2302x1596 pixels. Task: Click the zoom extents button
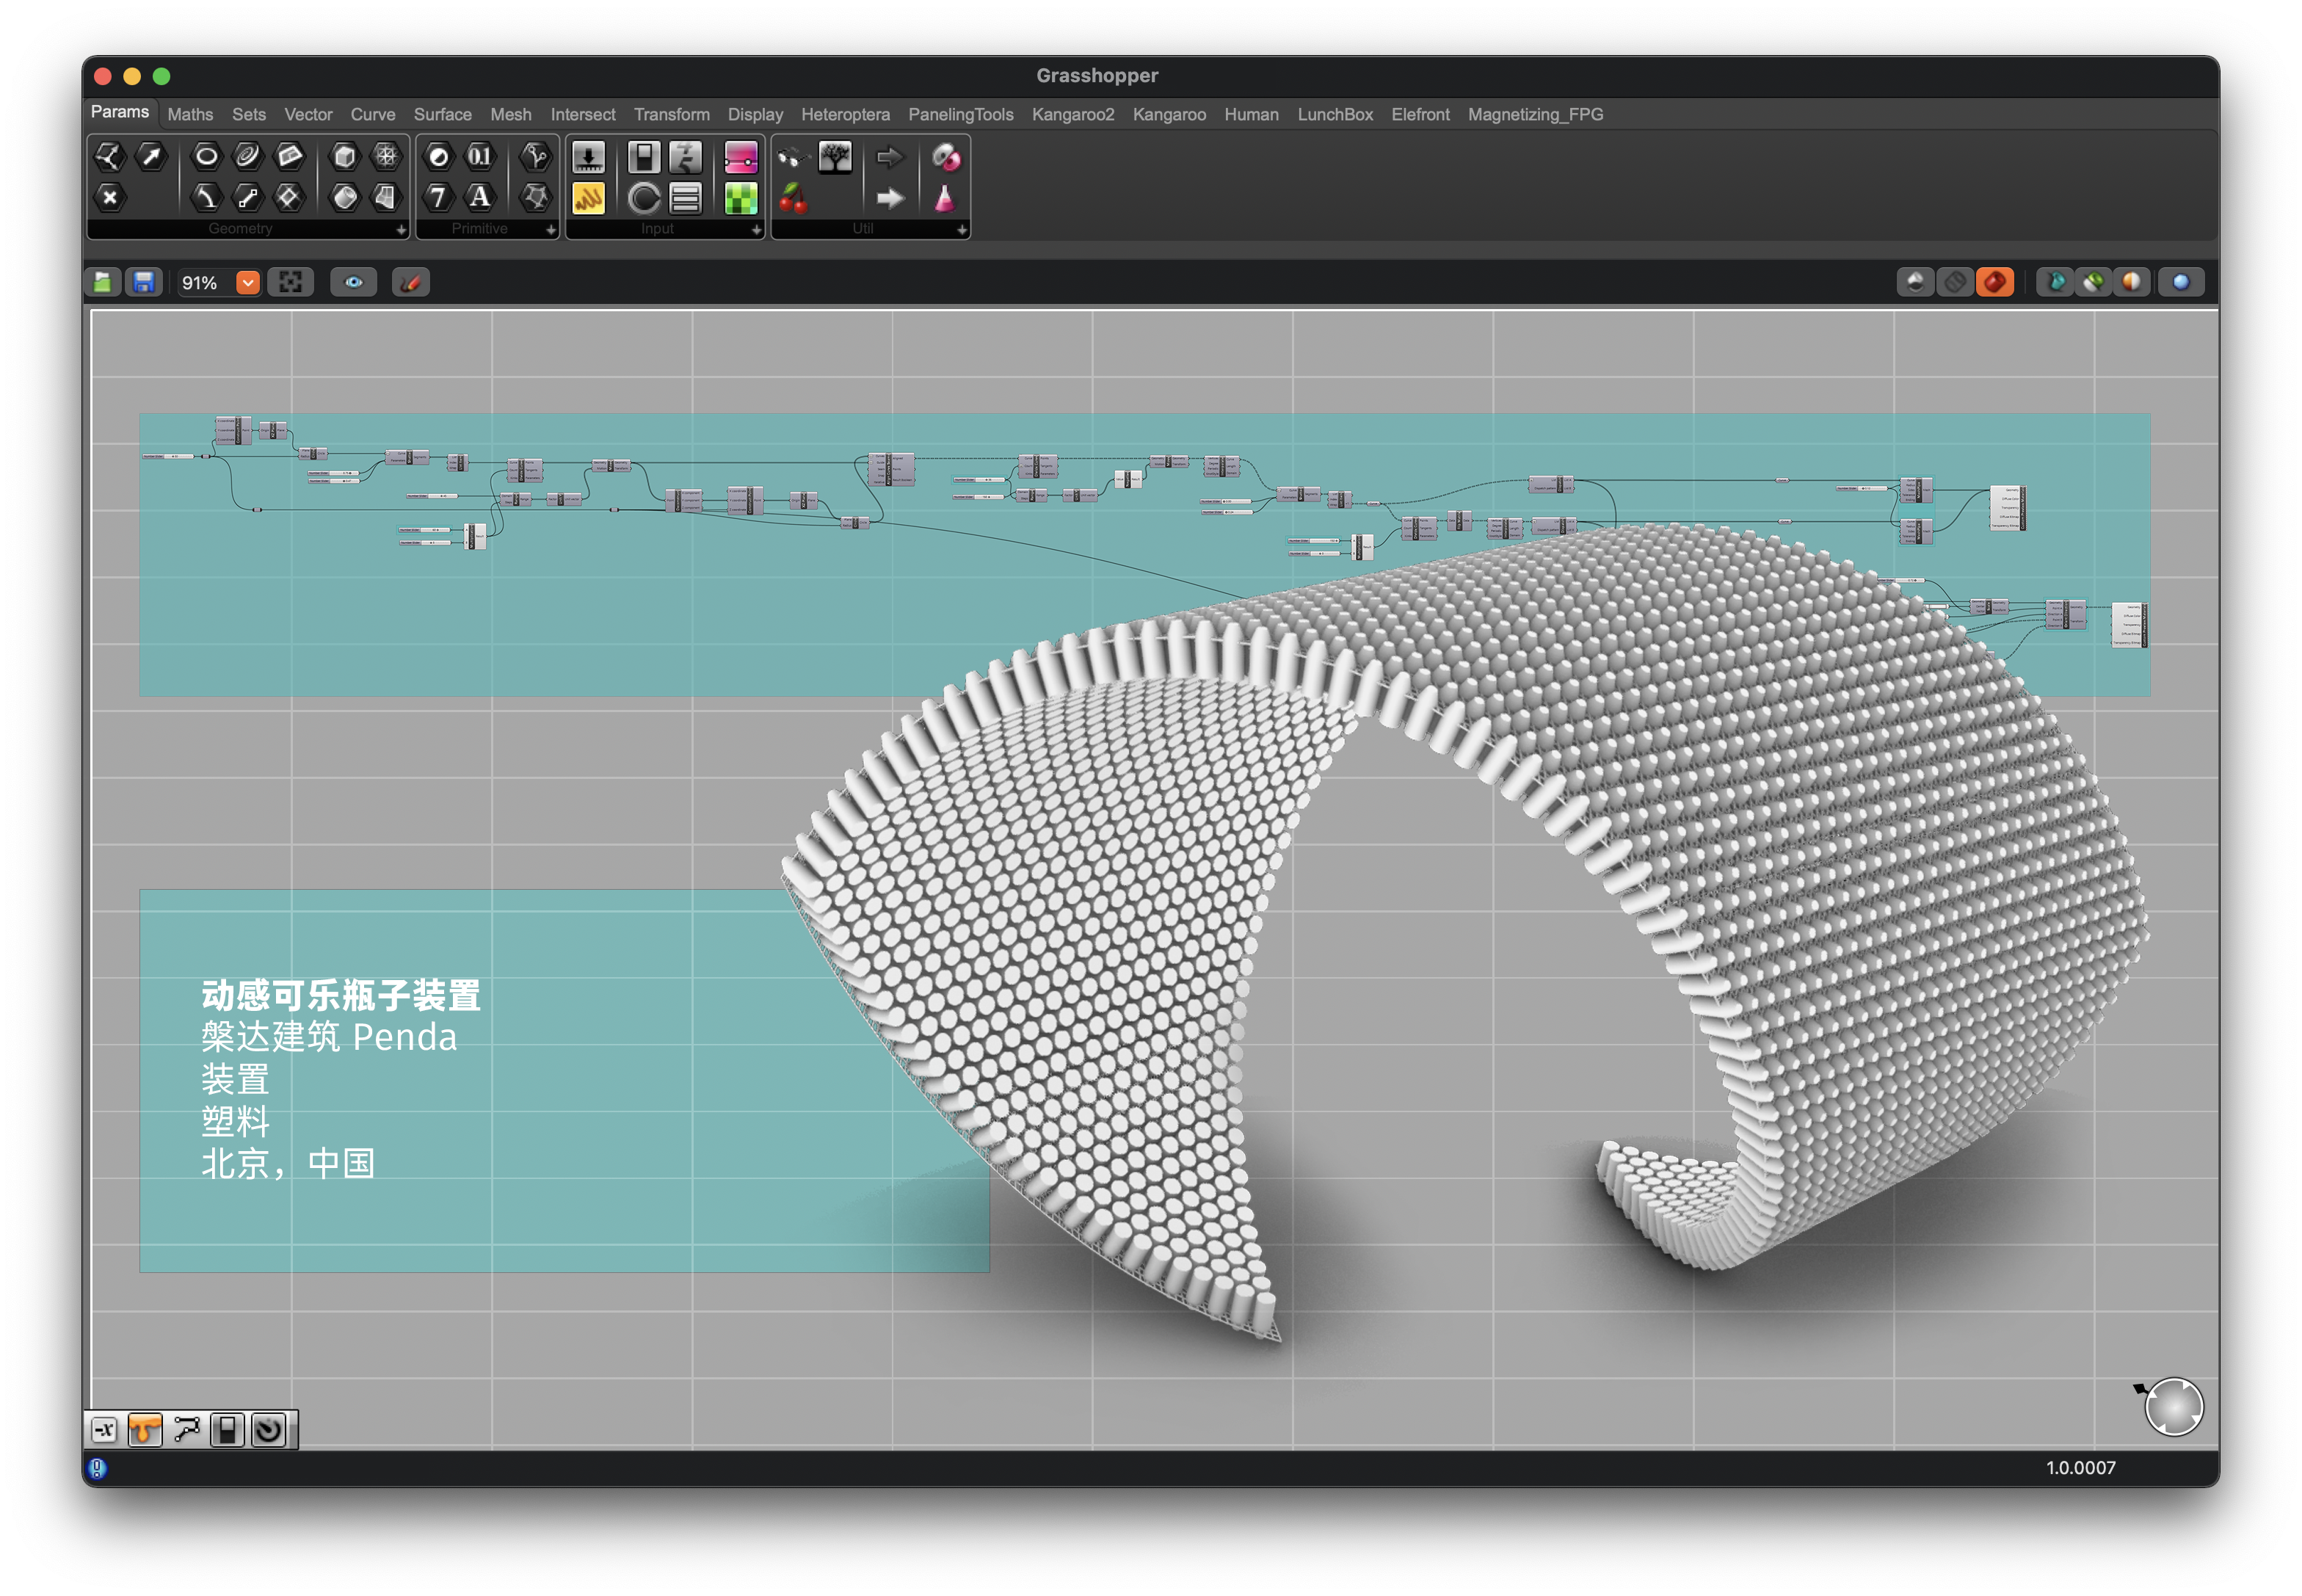point(290,283)
